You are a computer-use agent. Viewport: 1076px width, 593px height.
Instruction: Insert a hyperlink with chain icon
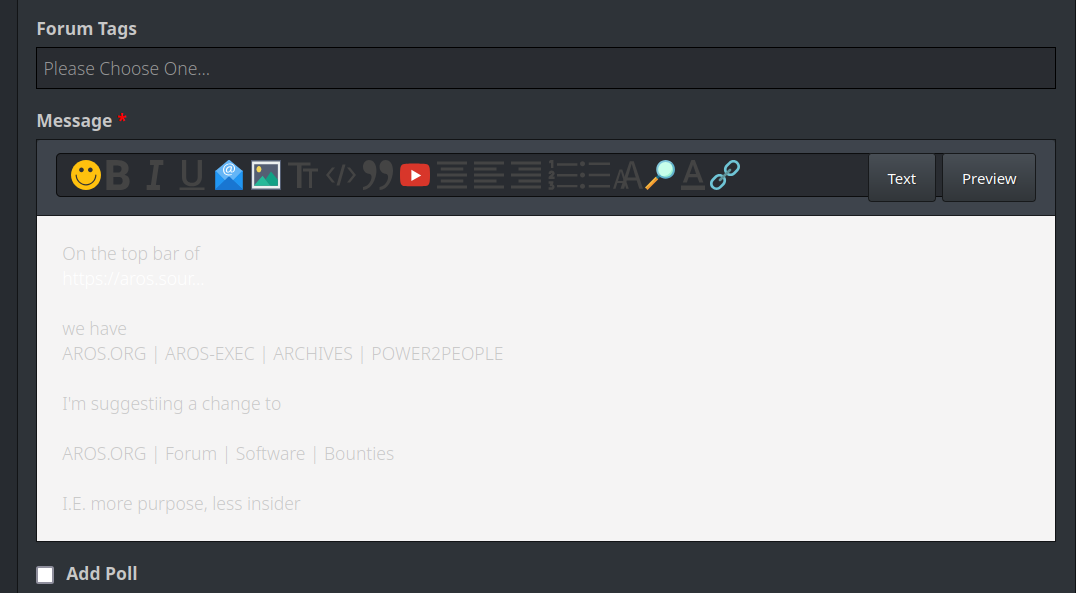coord(724,176)
